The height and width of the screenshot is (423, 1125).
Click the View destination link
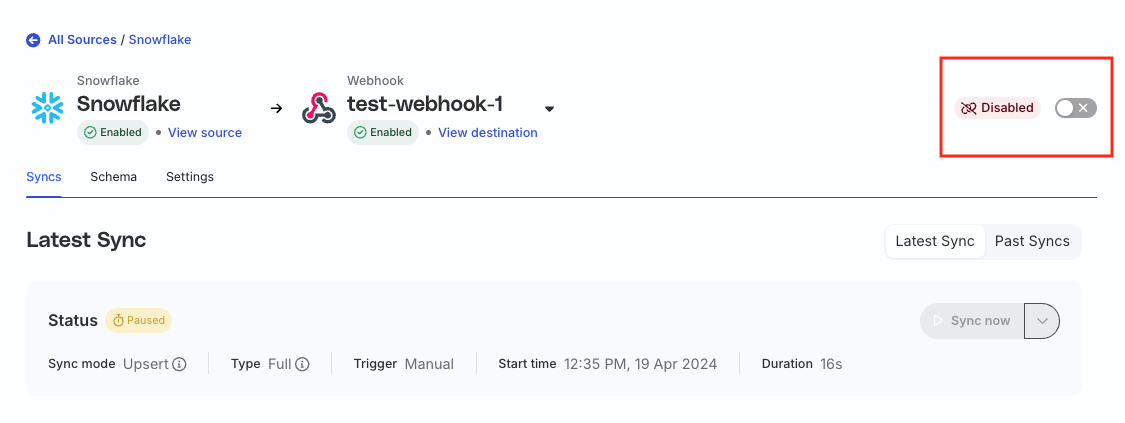(487, 133)
